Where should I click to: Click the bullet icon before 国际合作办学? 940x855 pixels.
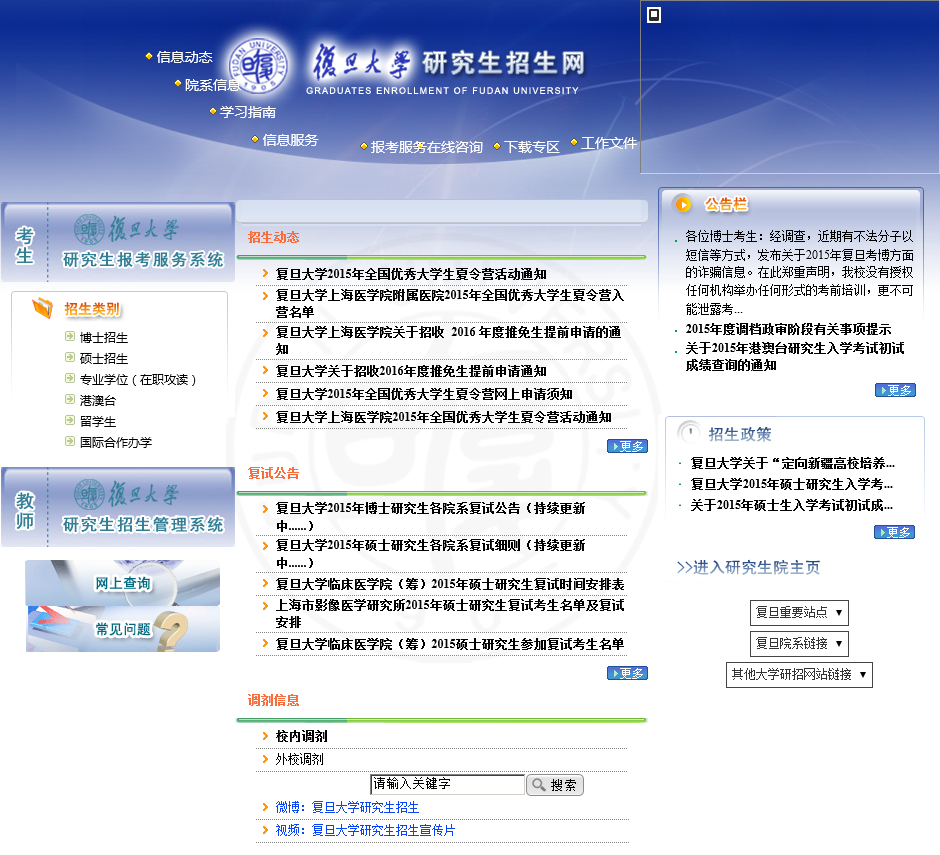pos(70,441)
